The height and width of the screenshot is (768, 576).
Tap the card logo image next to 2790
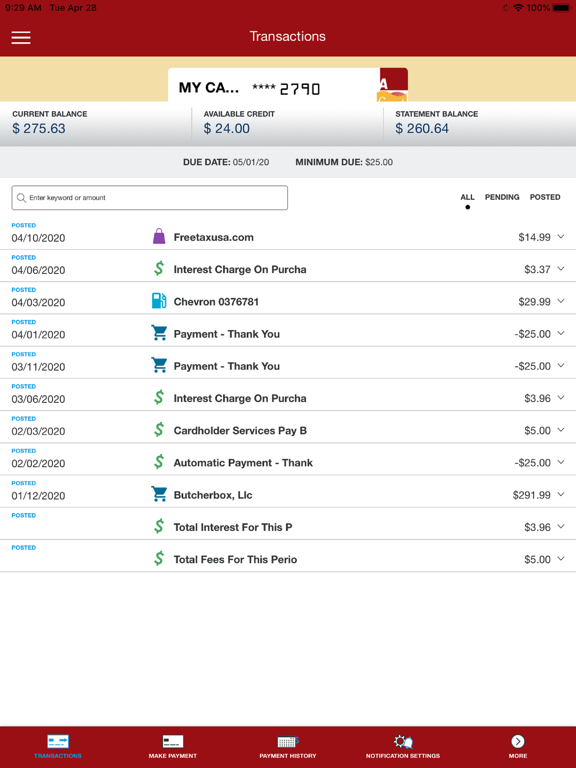coord(393,85)
